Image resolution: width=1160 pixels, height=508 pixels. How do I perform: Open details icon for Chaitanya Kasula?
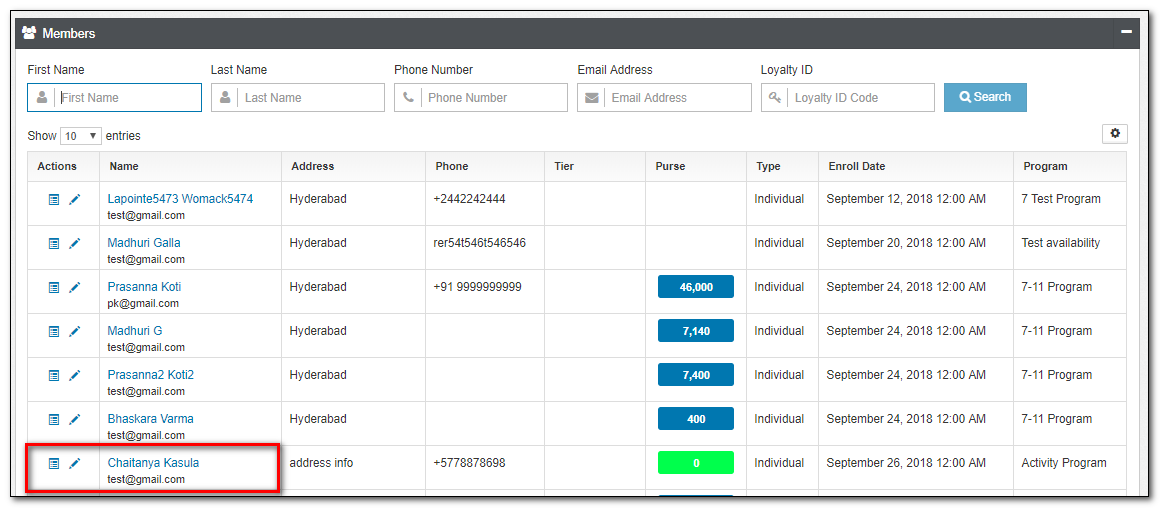54,464
